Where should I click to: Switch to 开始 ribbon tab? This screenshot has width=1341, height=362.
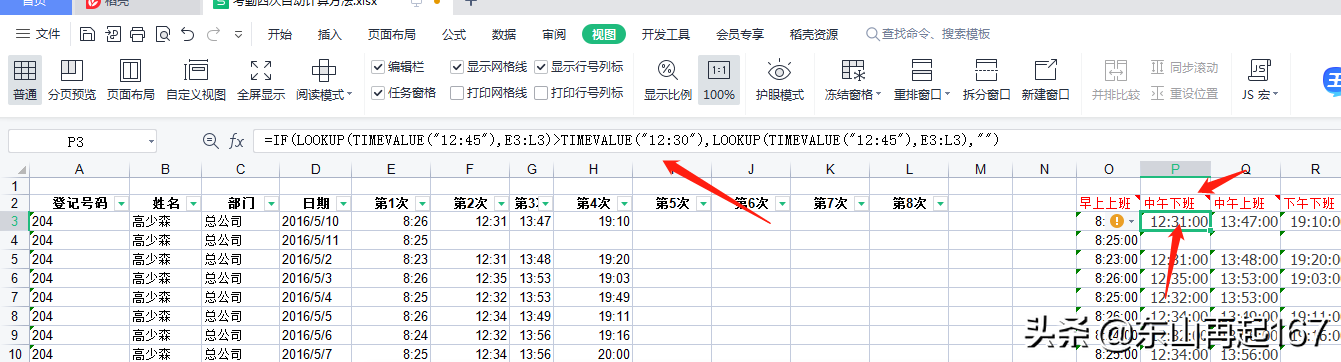point(280,35)
